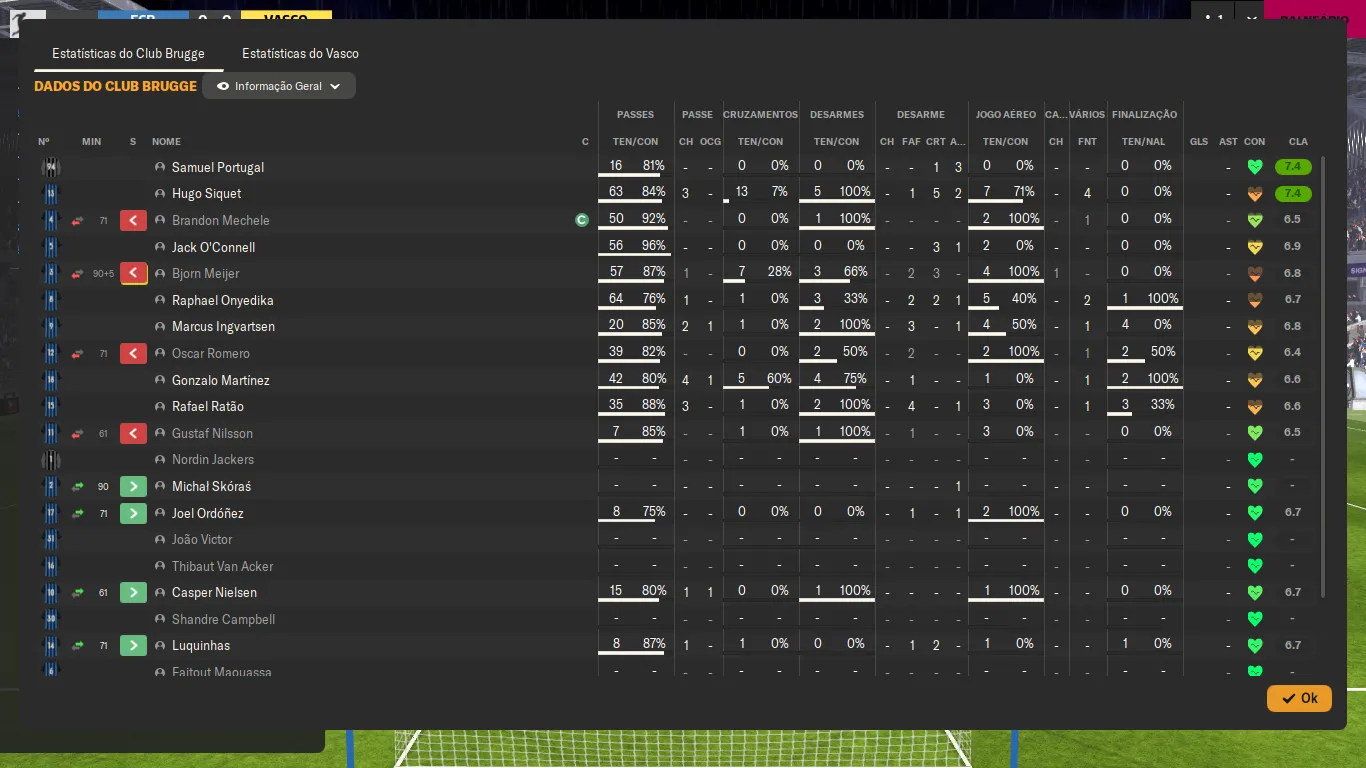Image resolution: width=1366 pixels, height=768 pixels.
Task: Click Oscar Romero's red substitution arrow
Action: coord(134,353)
